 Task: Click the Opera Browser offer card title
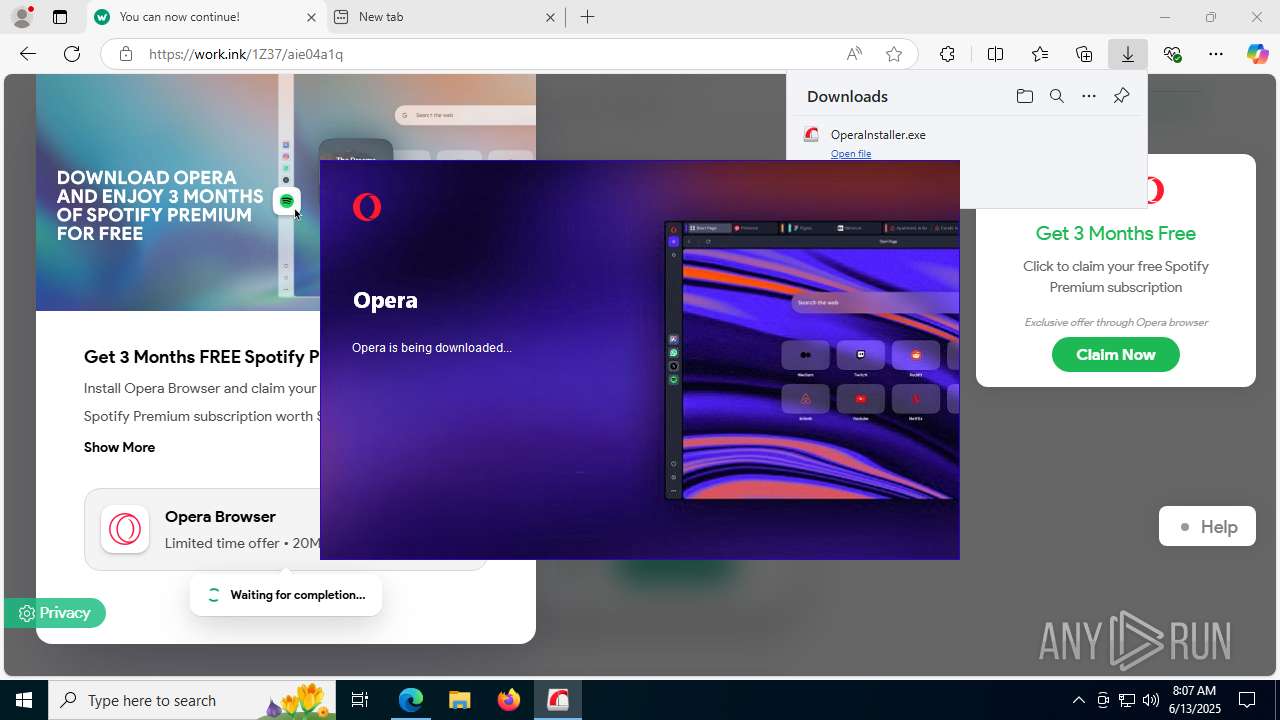[220, 517]
